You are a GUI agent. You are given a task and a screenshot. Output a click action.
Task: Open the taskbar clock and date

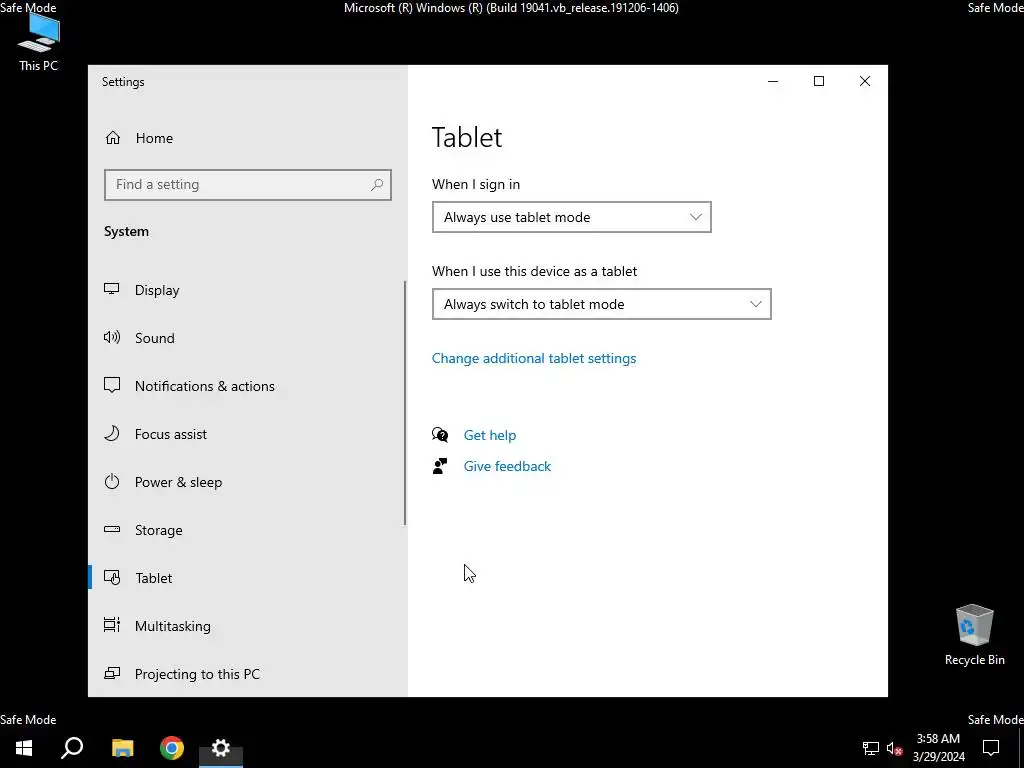tap(938, 748)
